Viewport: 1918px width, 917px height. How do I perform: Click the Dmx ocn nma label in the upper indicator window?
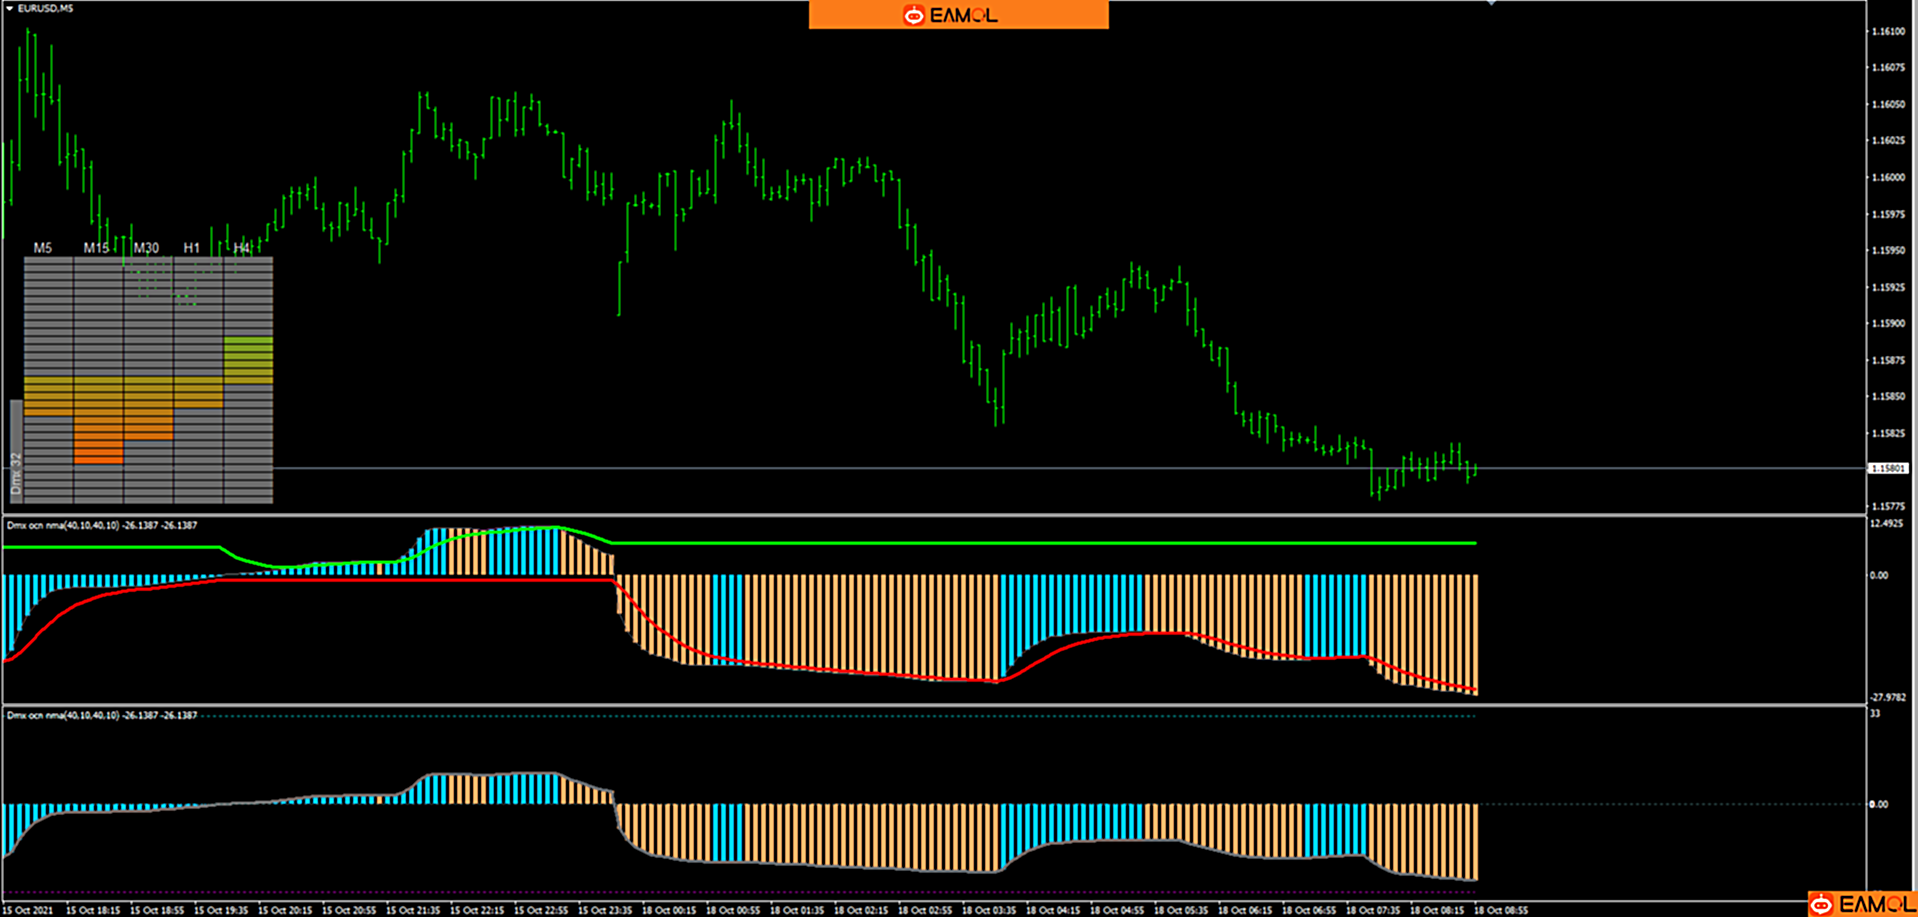tap(102, 525)
